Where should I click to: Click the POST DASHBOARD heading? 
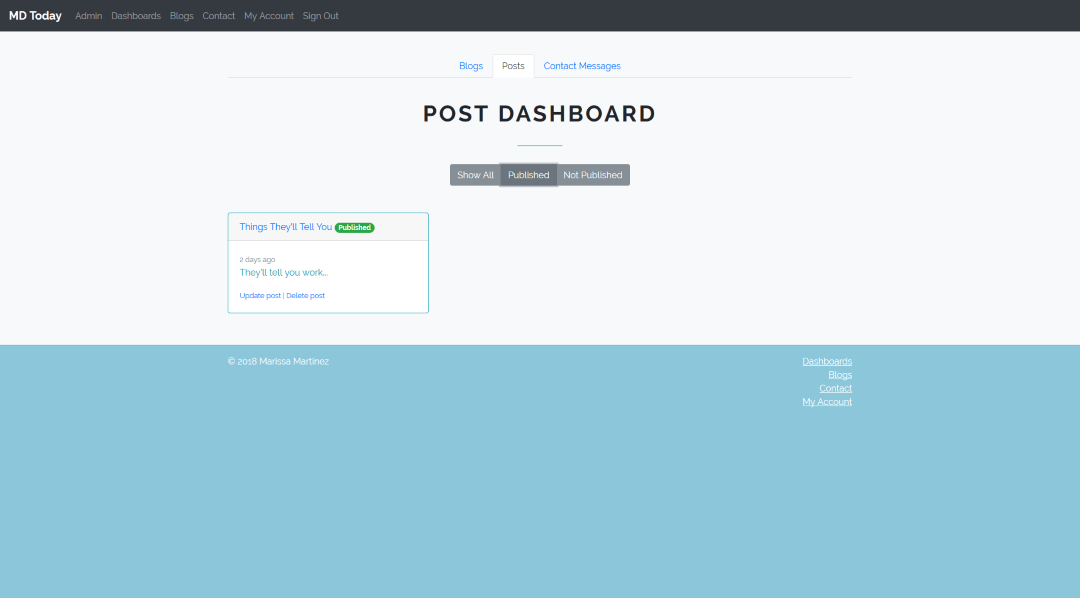tap(540, 114)
